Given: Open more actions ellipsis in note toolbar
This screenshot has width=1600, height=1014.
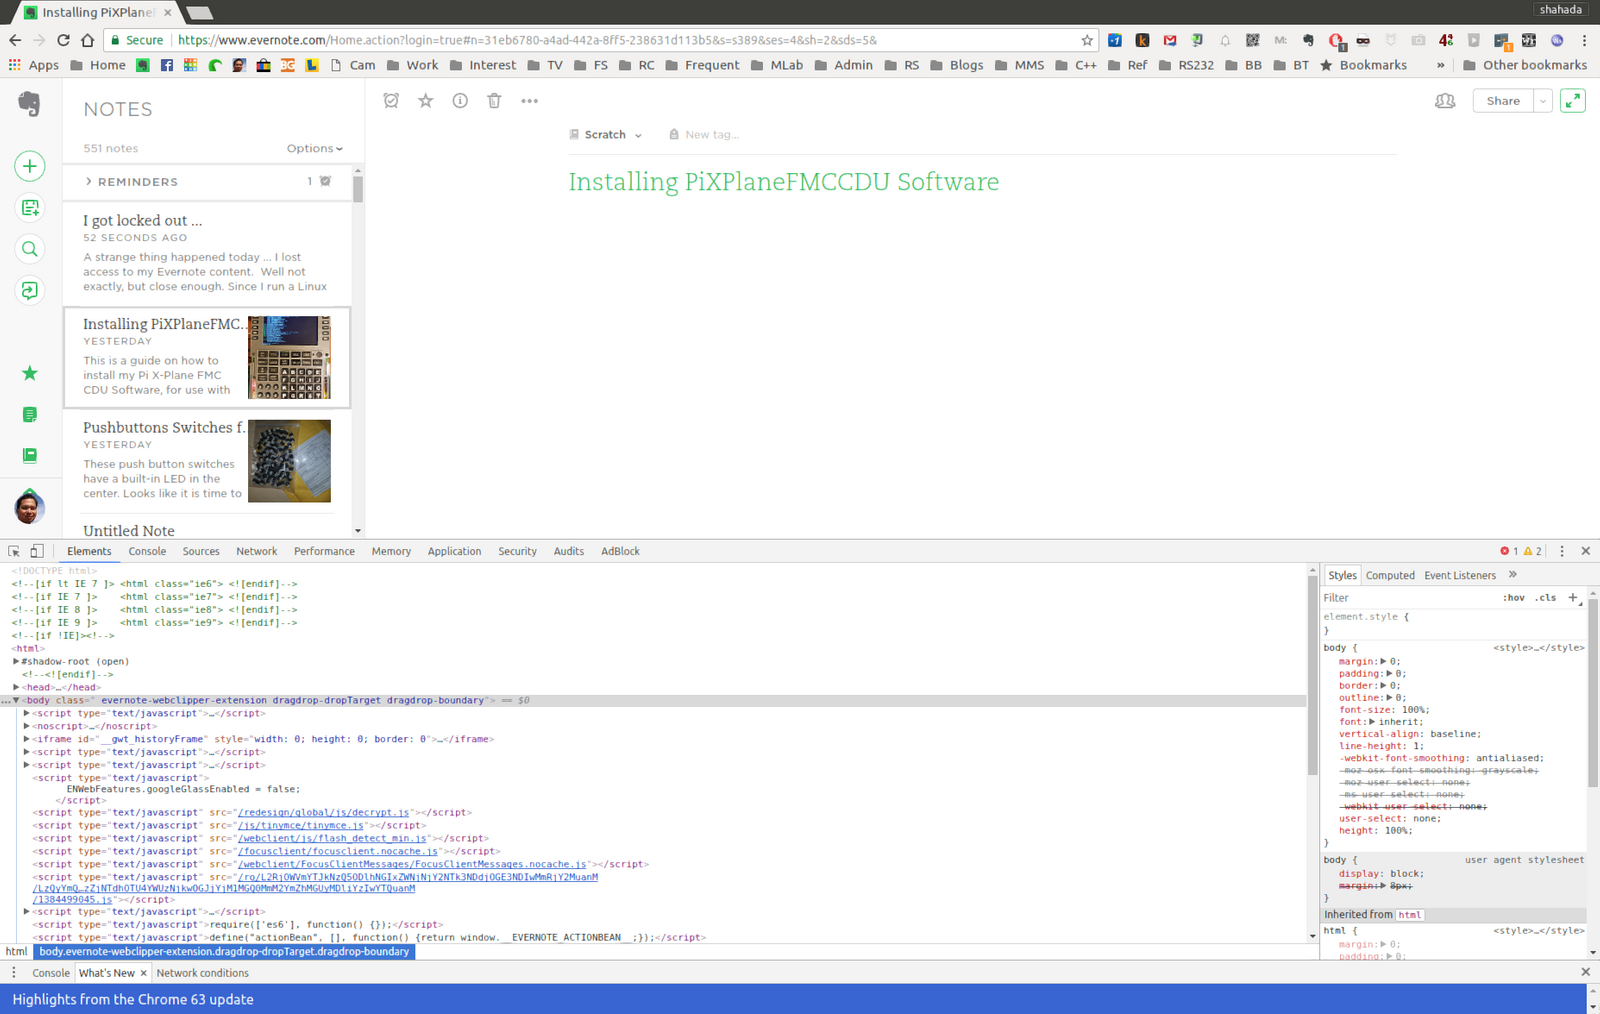Looking at the screenshot, I should tap(529, 101).
